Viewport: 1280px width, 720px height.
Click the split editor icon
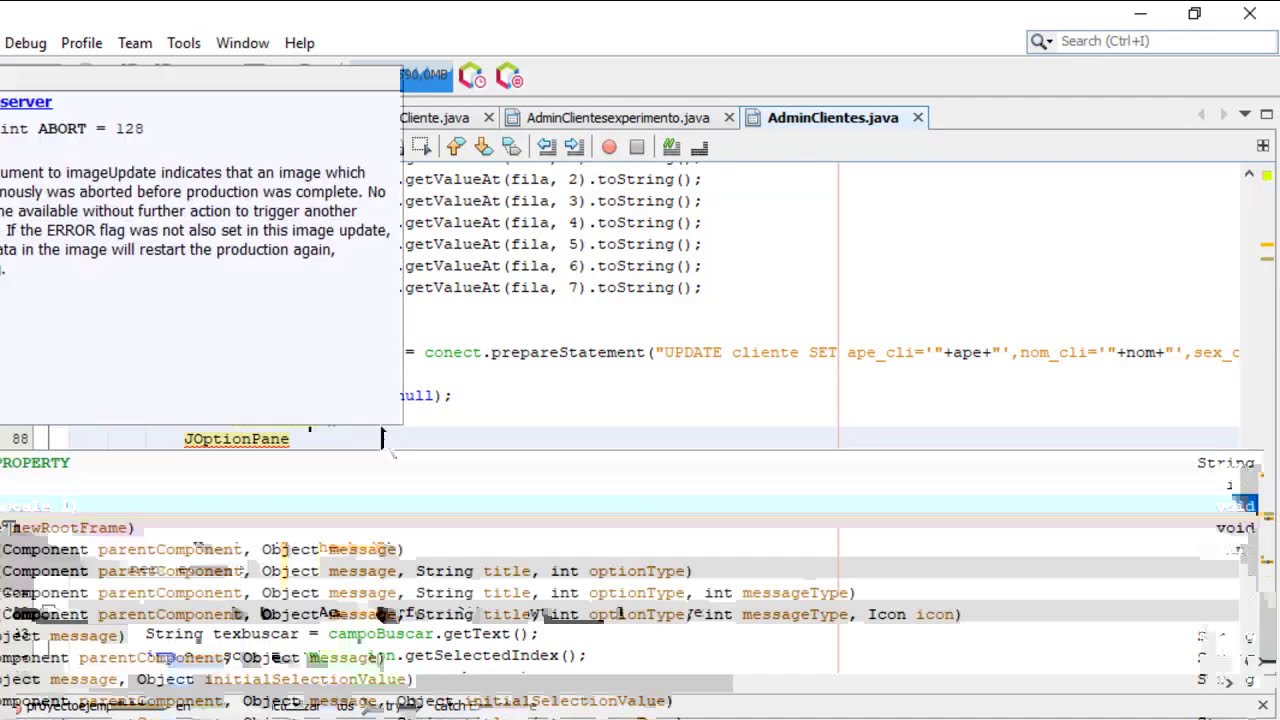pyautogui.click(x=1263, y=146)
